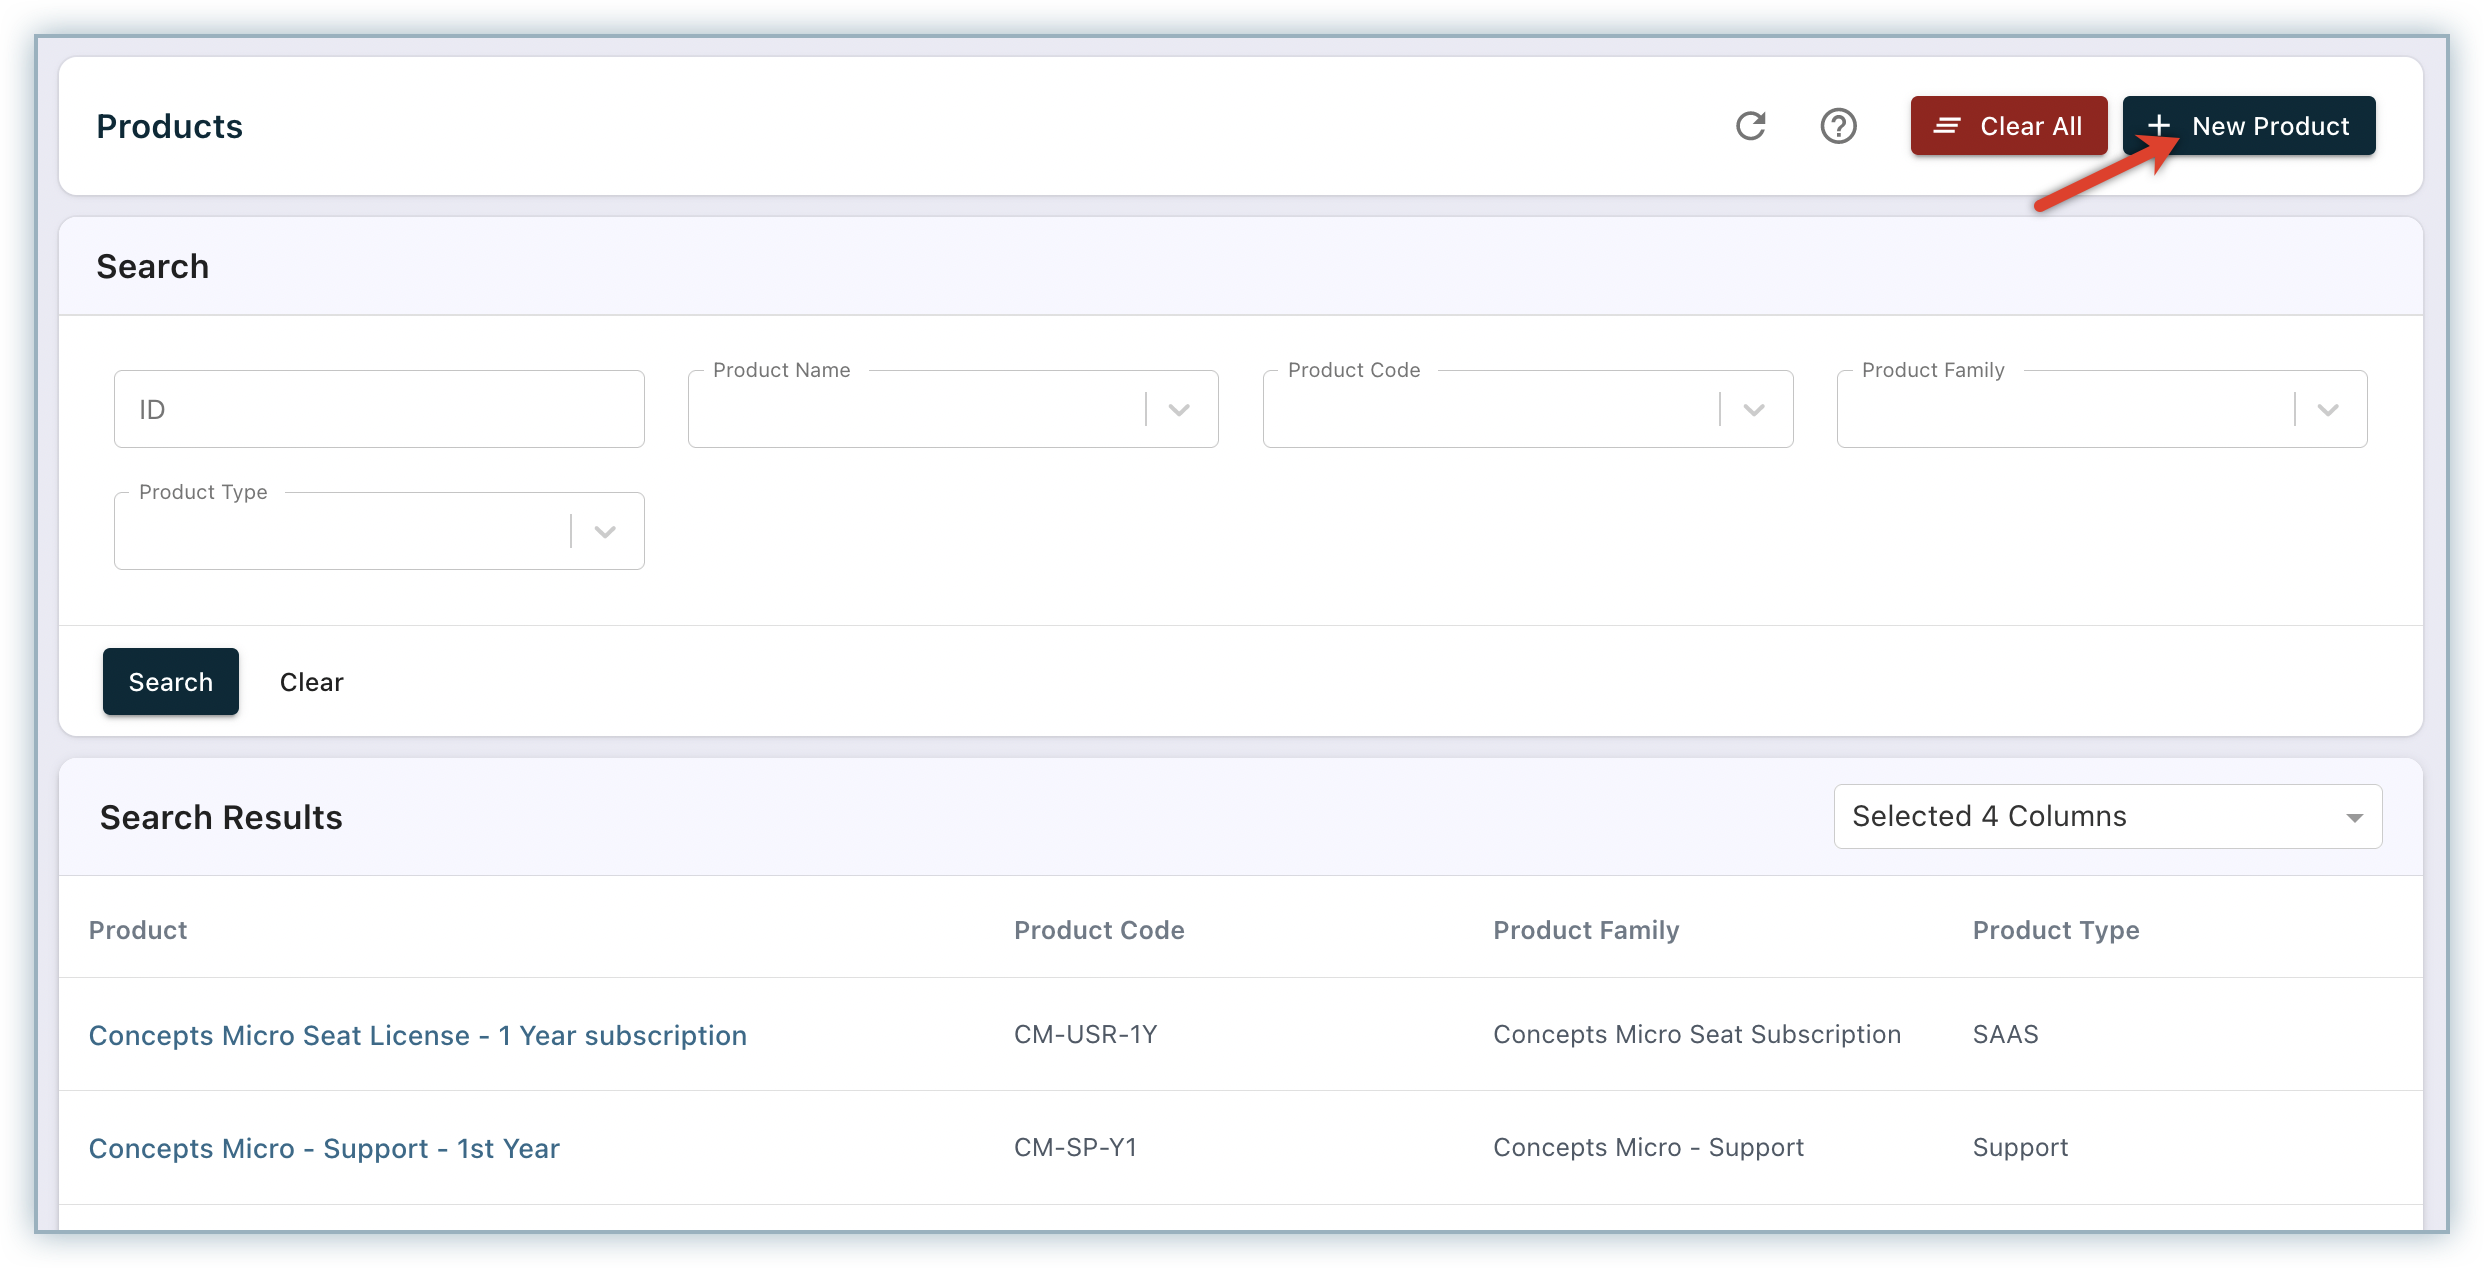The width and height of the screenshot is (2484, 1268).
Task: Click the Product Family column header
Action: pyautogui.click(x=1586, y=930)
